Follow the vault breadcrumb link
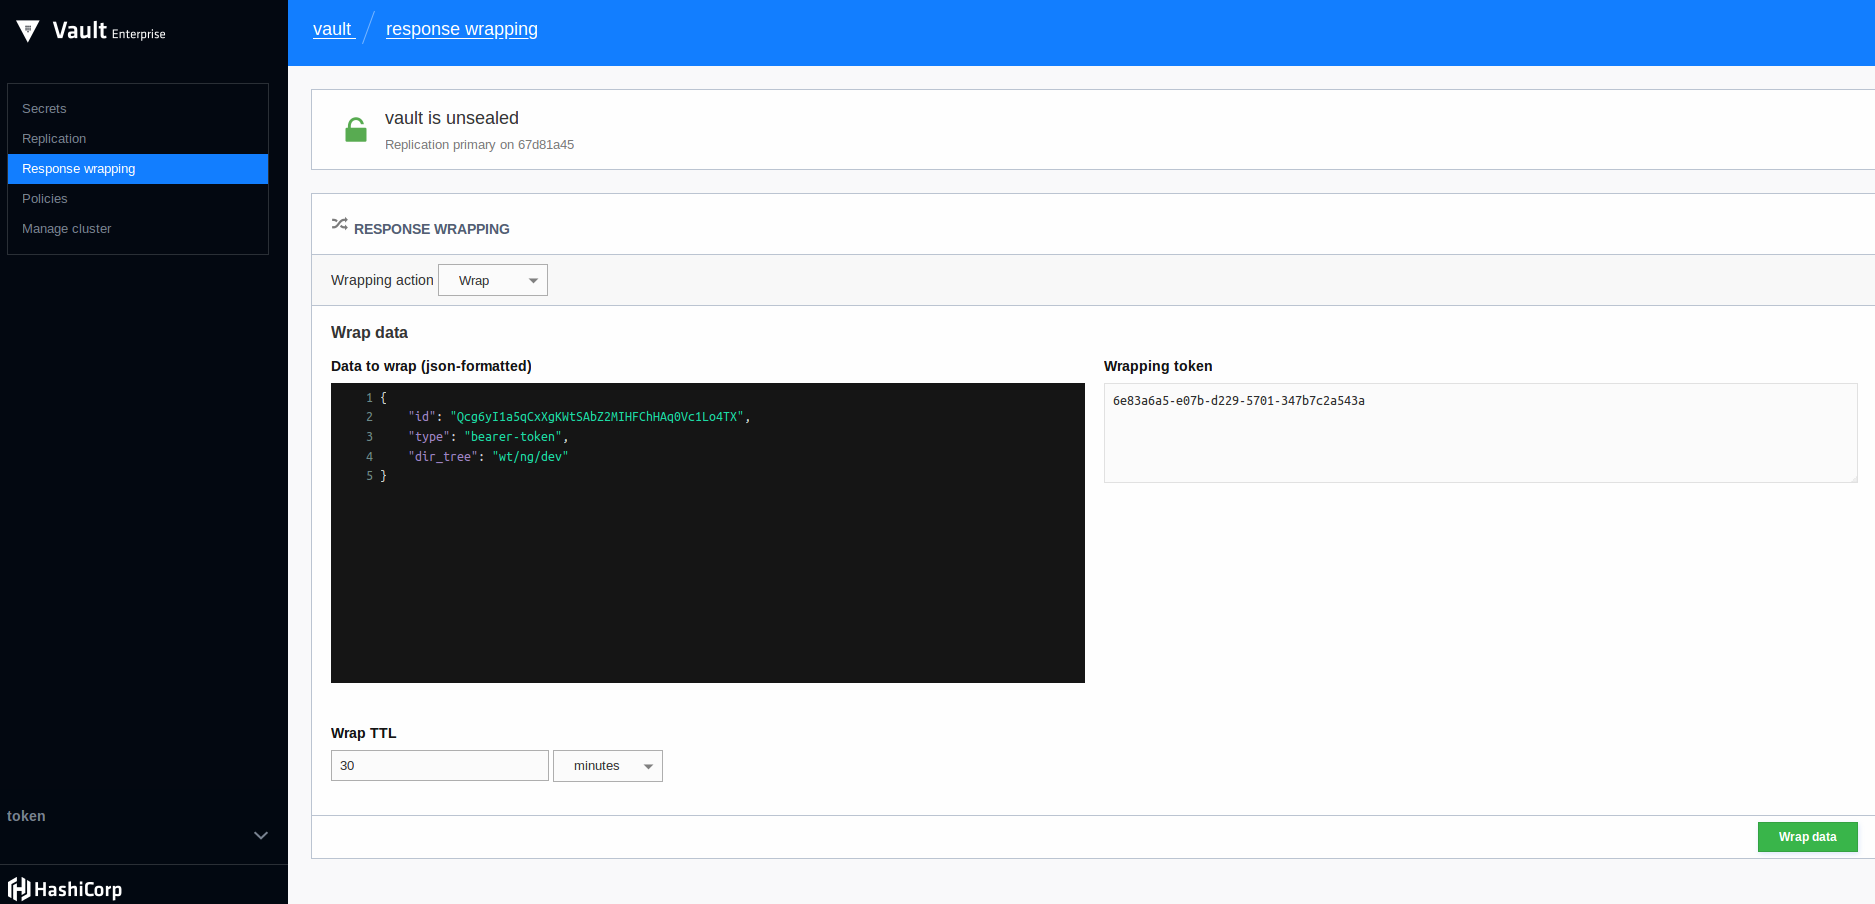 [x=332, y=29]
